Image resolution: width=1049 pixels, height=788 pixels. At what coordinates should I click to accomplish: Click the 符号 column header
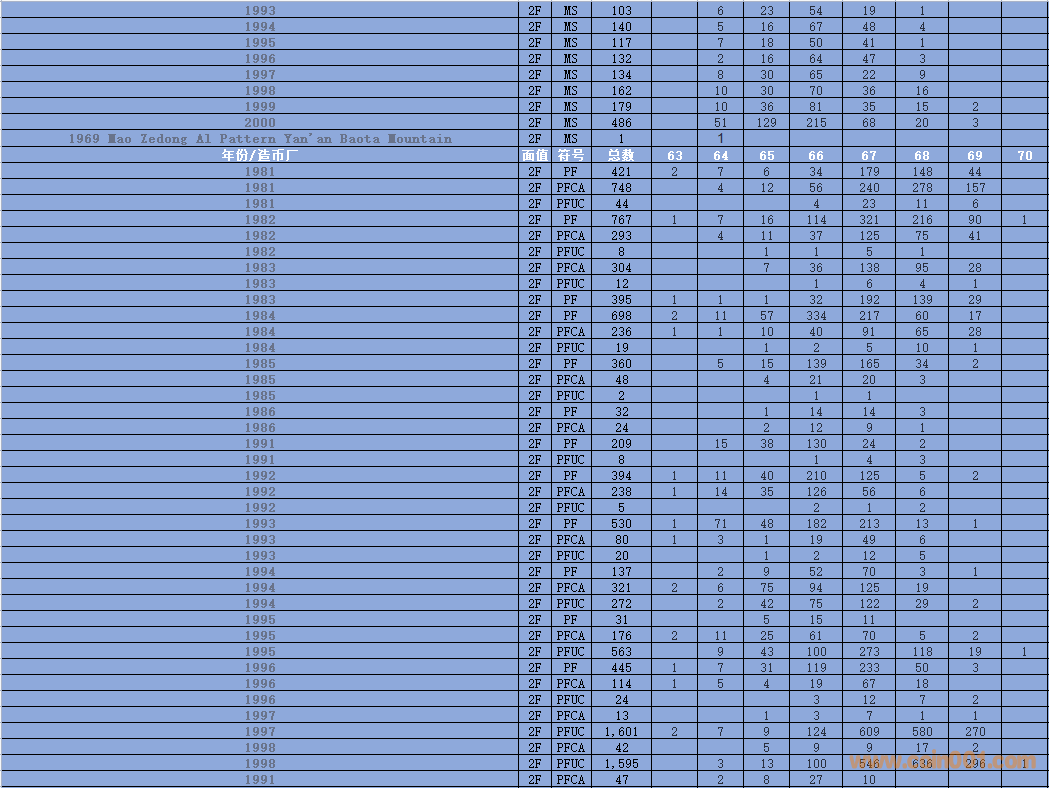coord(570,155)
